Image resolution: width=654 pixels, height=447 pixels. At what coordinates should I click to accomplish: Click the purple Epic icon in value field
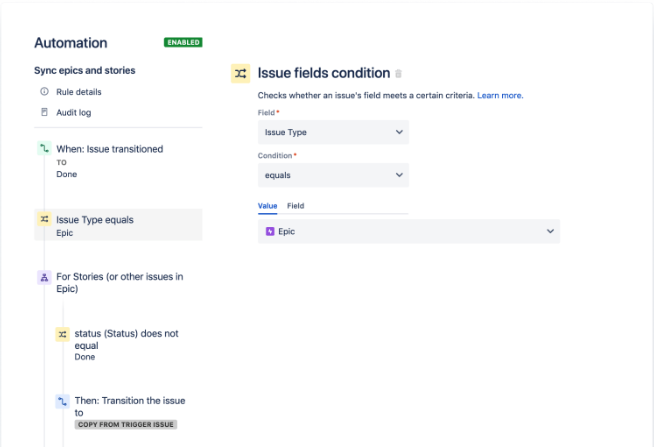click(x=269, y=231)
